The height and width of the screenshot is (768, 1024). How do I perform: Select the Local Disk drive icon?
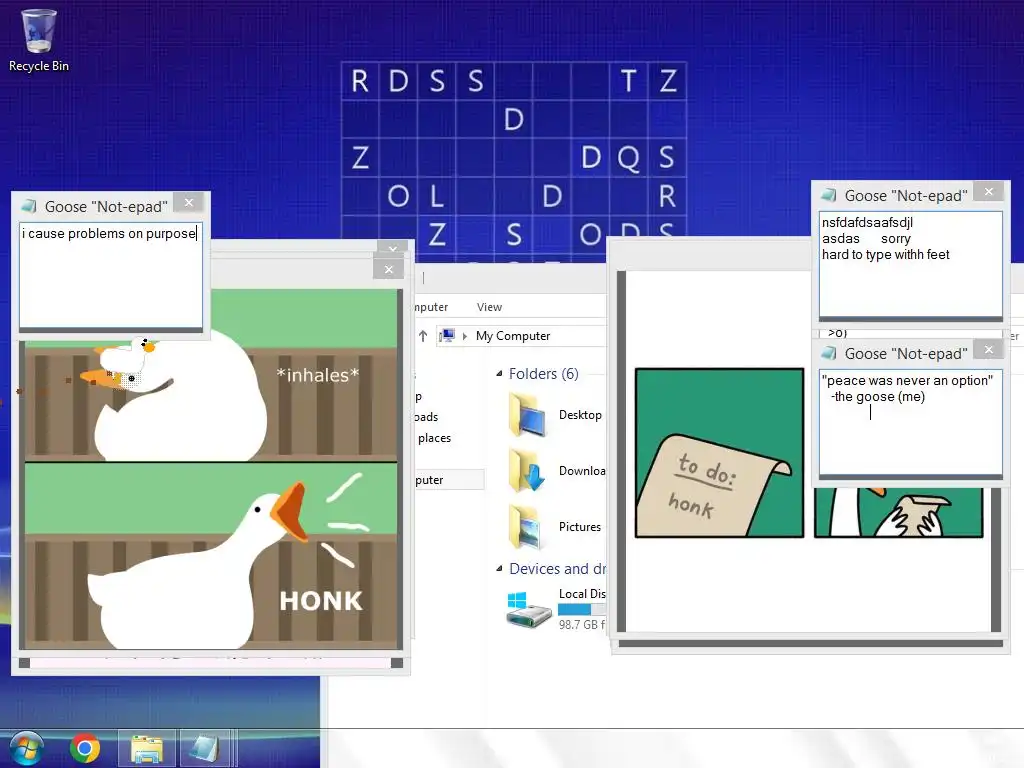pyautogui.click(x=528, y=609)
